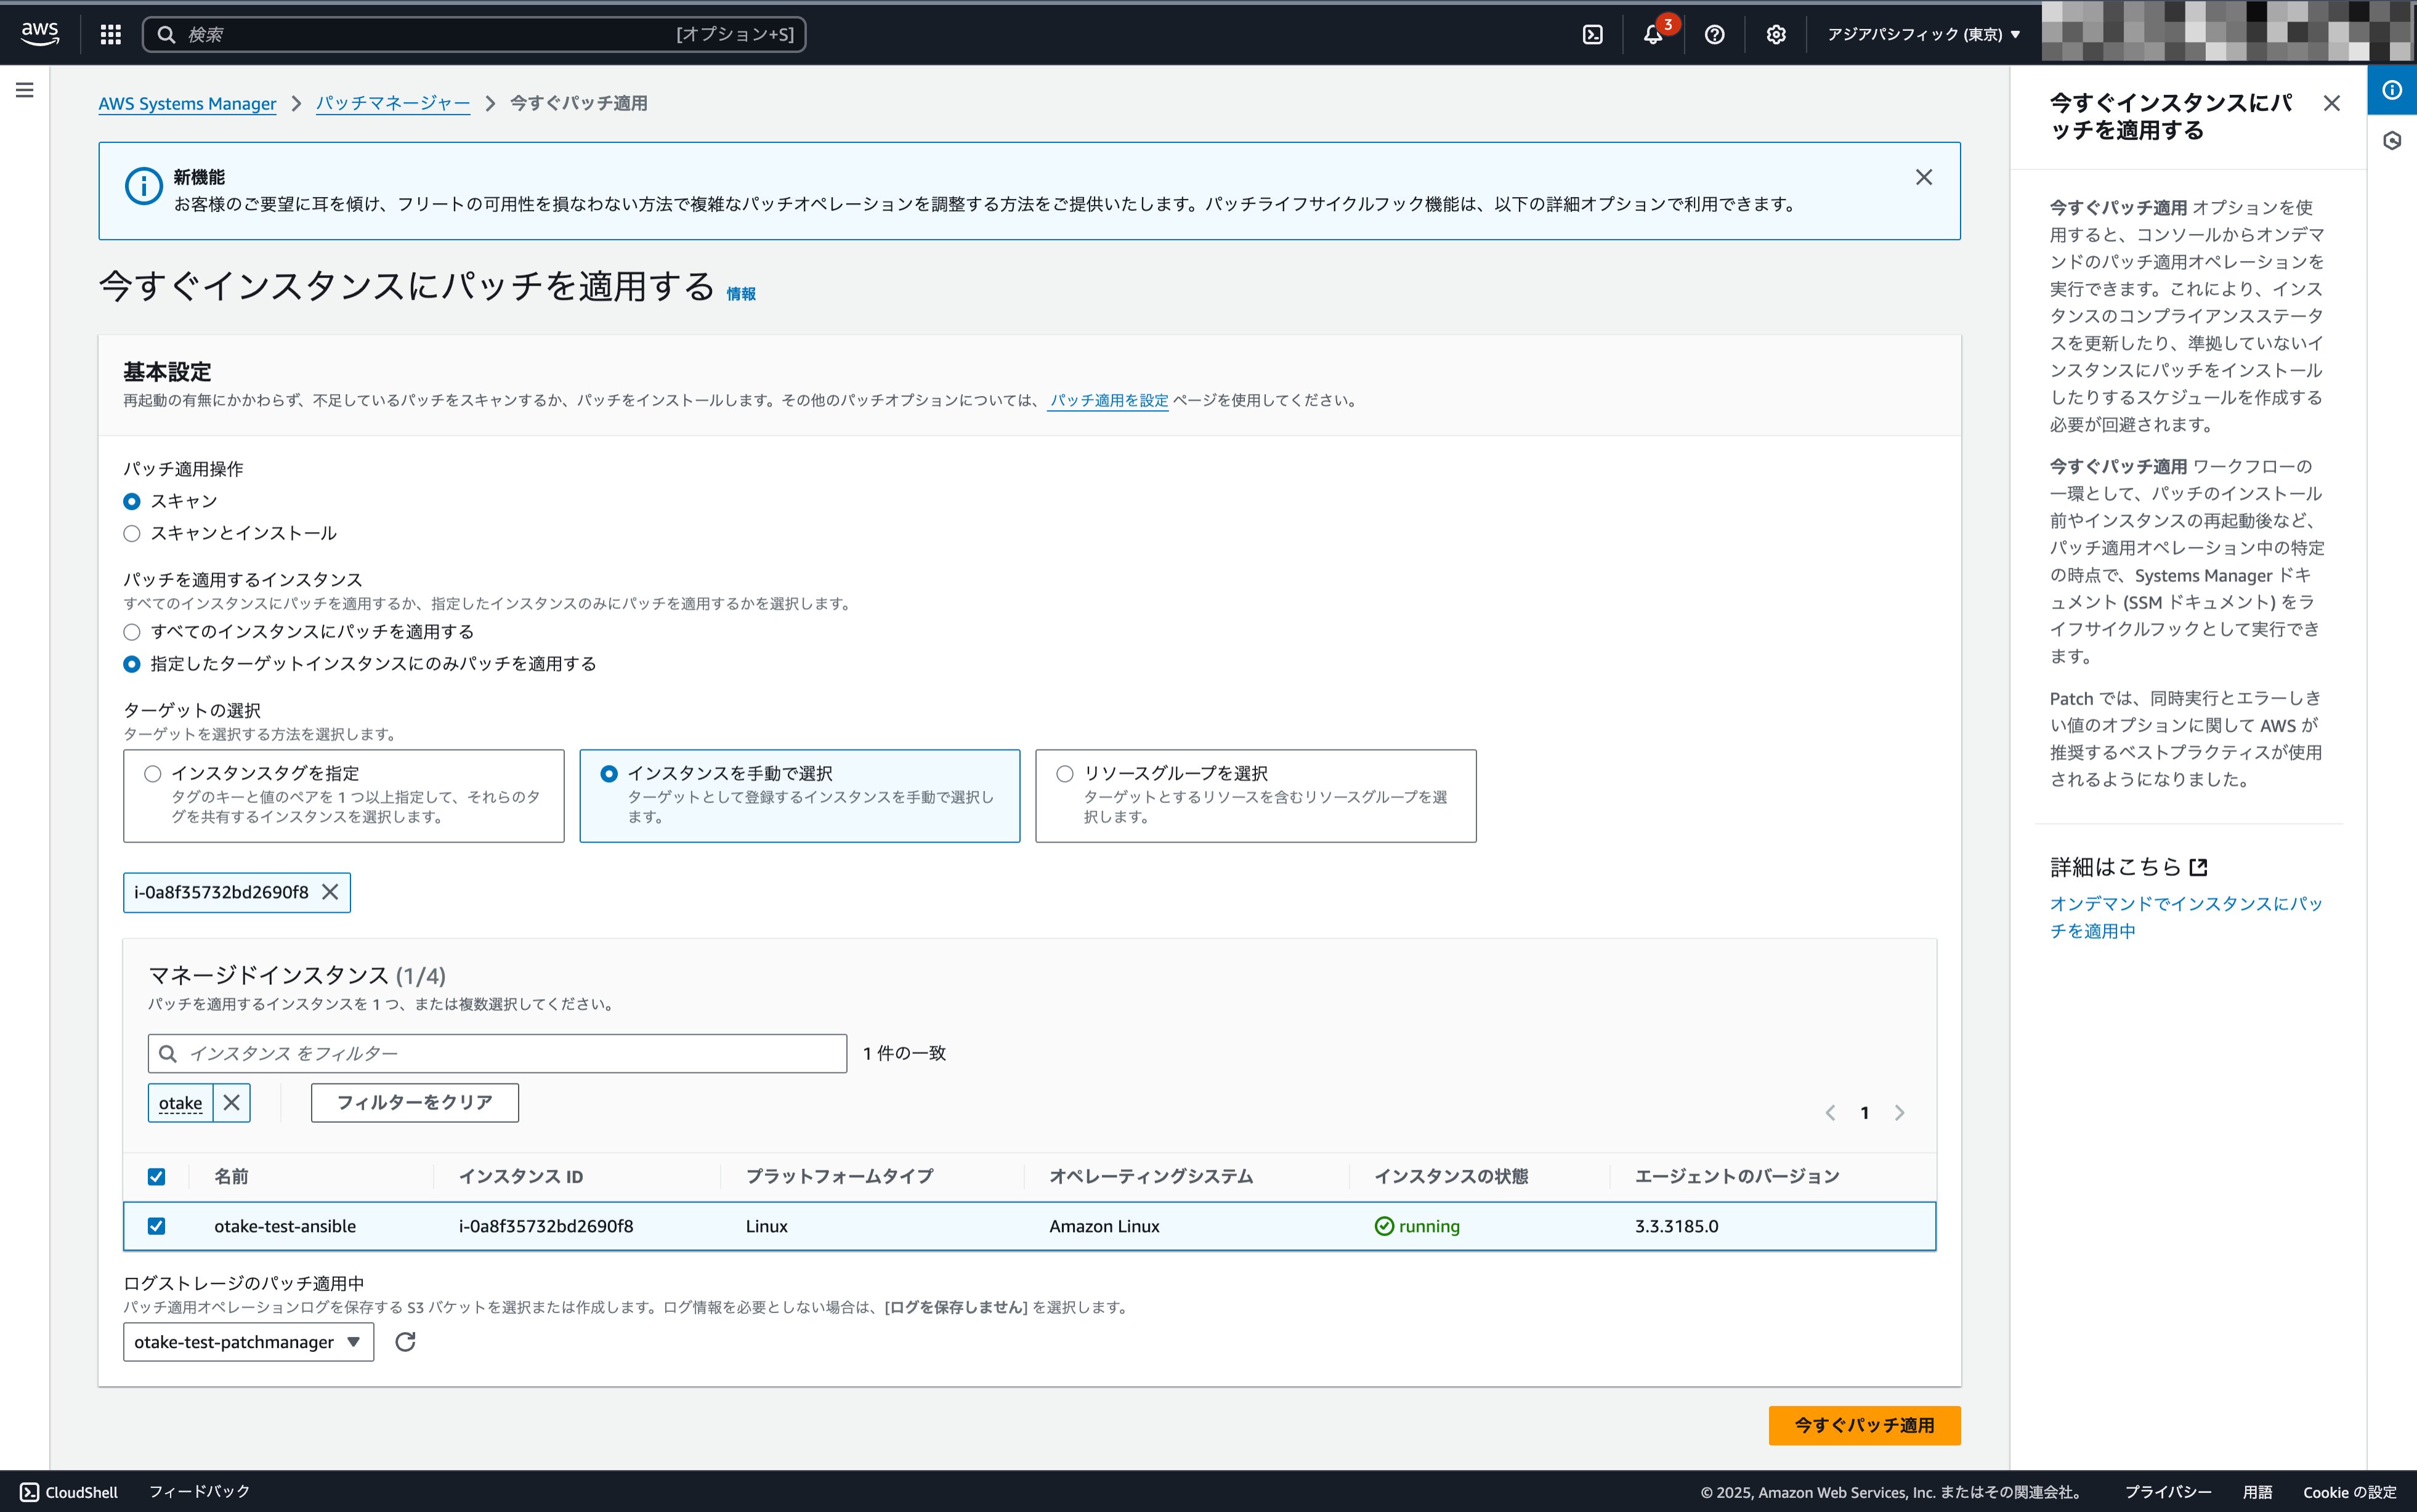Open the otake-test-patchmanager bucket dropdown
This screenshot has width=2417, height=1512.
pyautogui.click(x=248, y=1342)
